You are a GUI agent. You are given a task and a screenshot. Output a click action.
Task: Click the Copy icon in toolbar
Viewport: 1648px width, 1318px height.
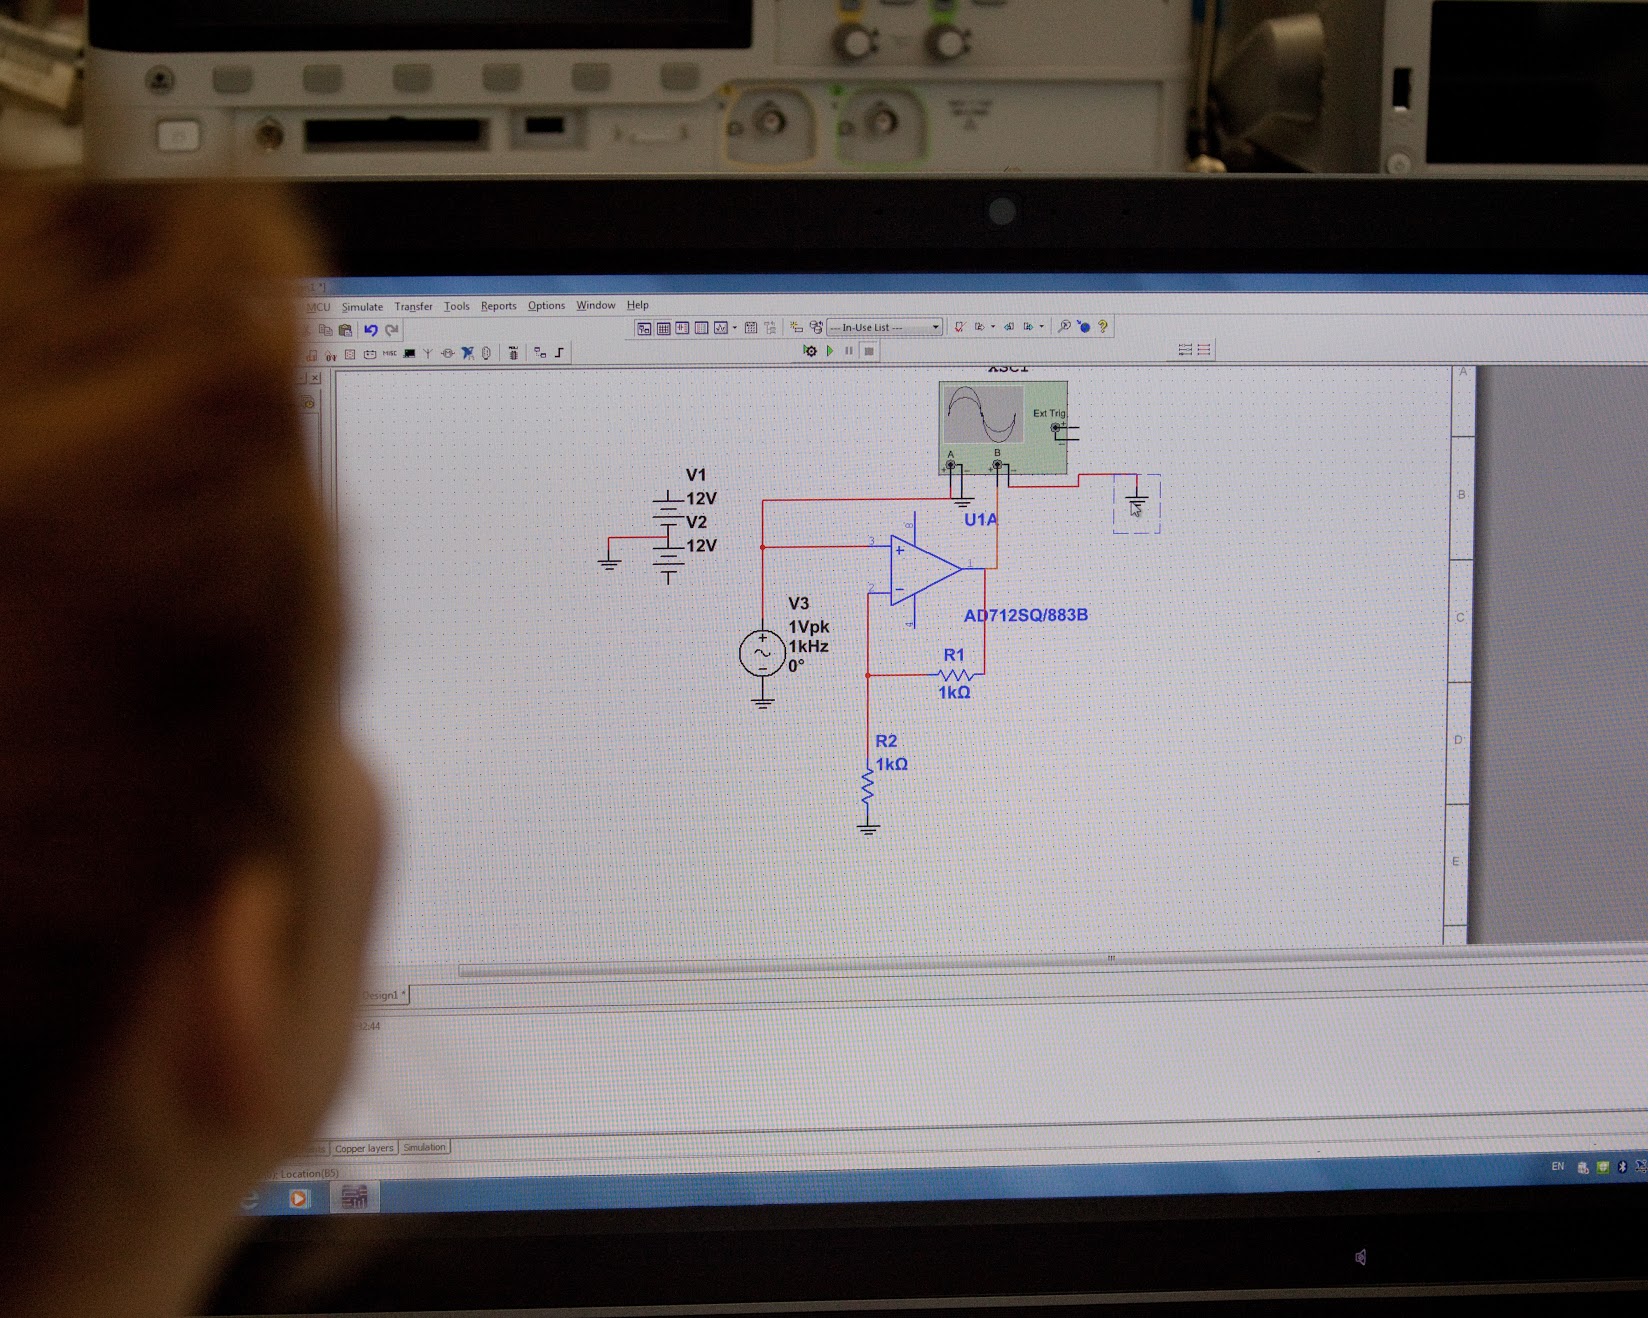[326, 330]
